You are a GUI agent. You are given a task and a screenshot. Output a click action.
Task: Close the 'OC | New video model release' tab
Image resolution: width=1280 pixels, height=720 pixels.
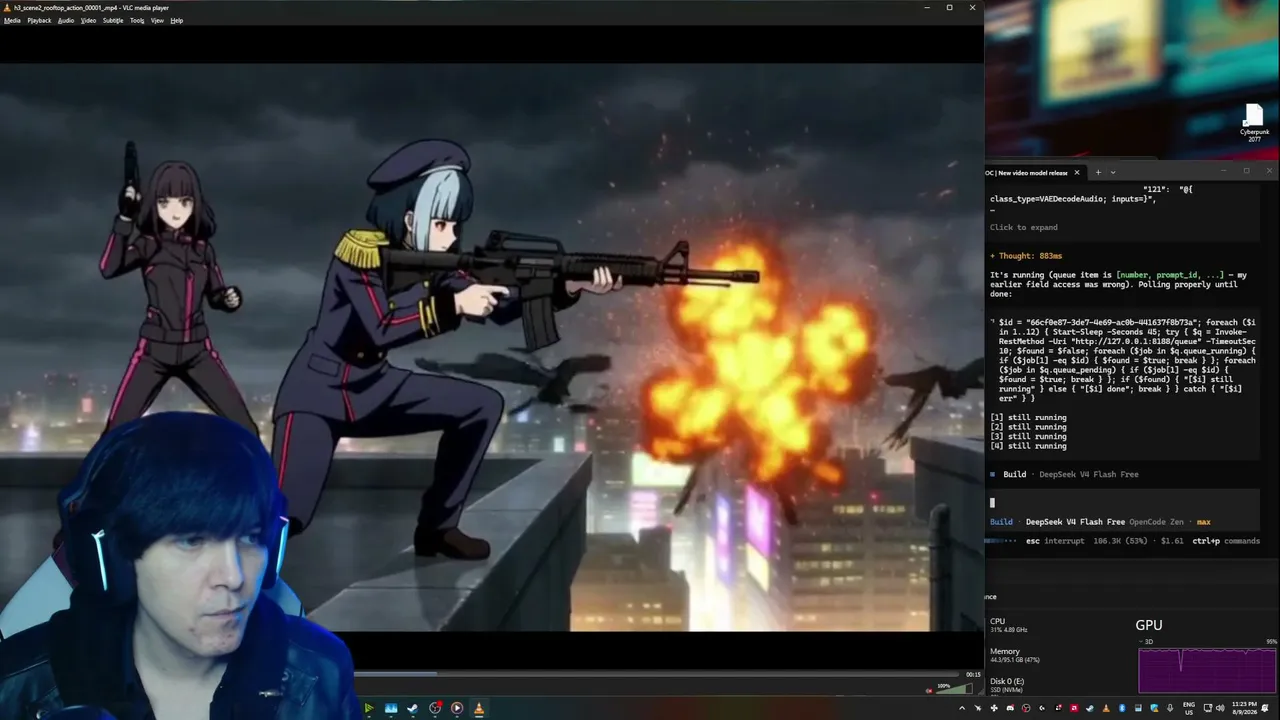click(1079, 172)
